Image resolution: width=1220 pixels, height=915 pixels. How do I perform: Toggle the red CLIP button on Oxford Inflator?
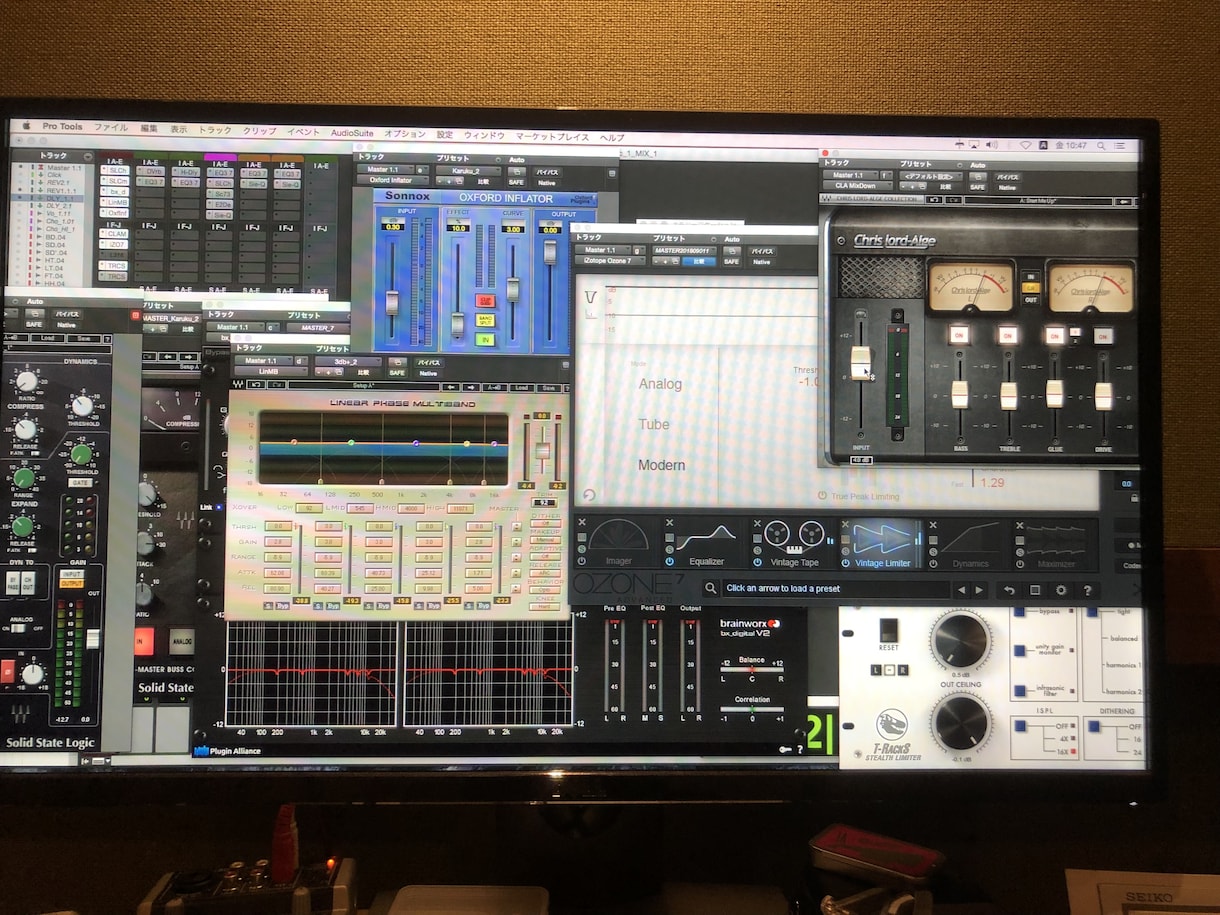point(485,300)
